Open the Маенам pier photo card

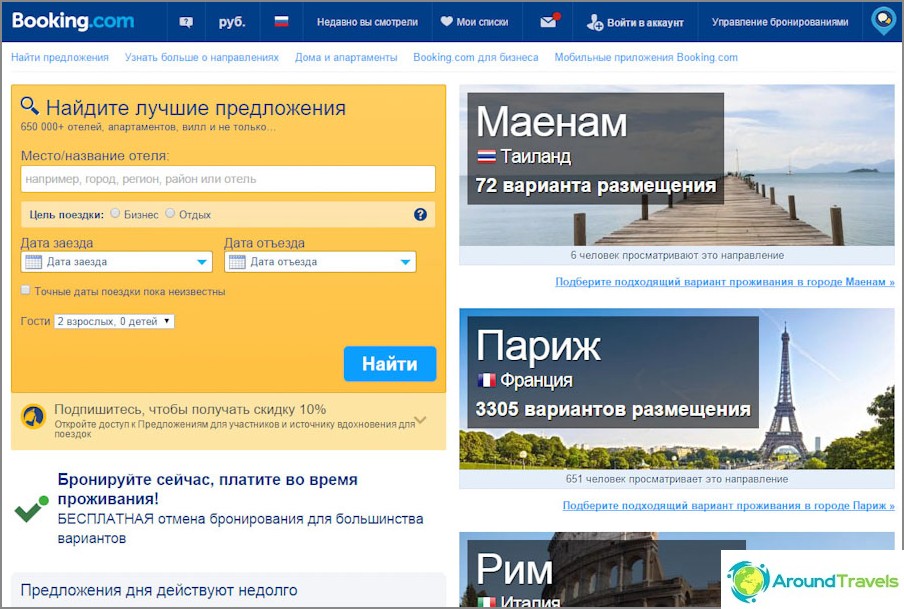click(x=677, y=166)
